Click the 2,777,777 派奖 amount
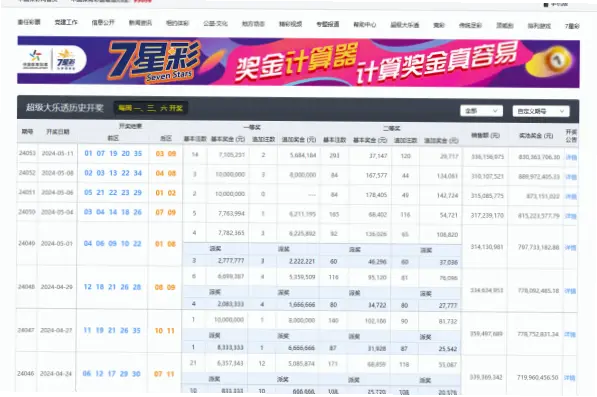The width and height of the screenshot is (597, 397). (231, 261)
